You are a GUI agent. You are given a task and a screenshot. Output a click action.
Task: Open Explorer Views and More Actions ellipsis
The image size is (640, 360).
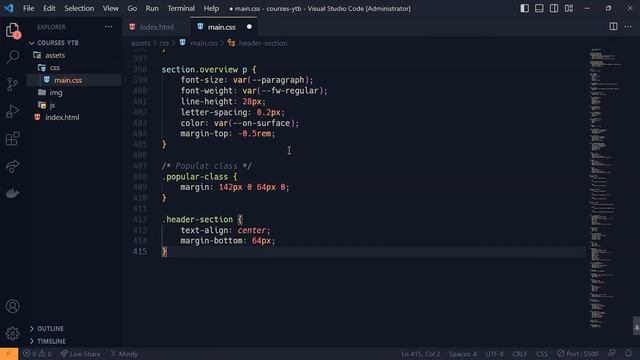108,27
